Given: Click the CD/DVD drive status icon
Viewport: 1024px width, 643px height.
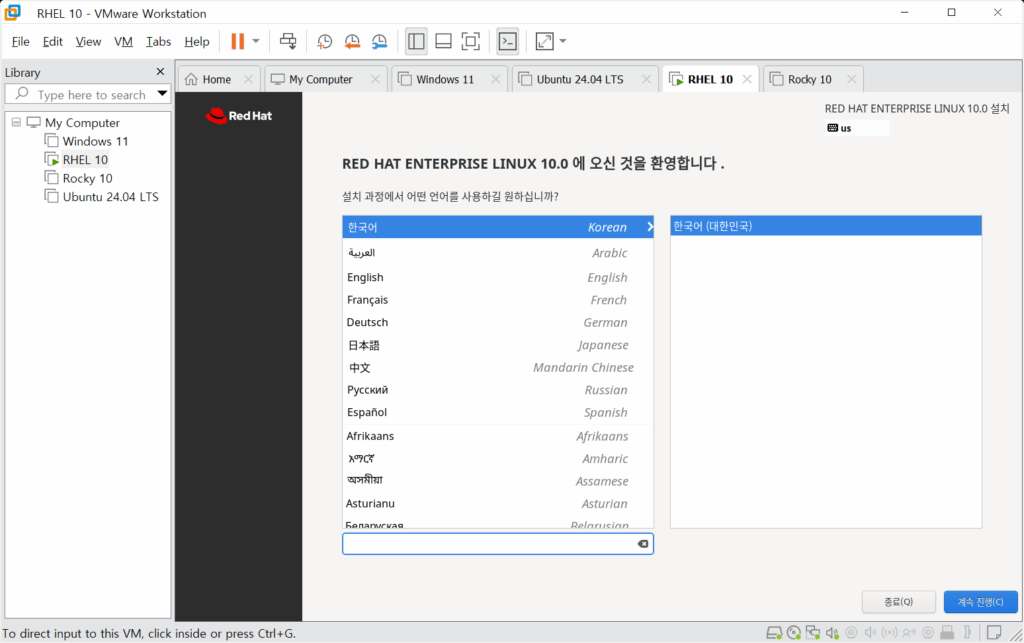Looking at the screenshot, I should pyautogui.click(x=793, y=632).
